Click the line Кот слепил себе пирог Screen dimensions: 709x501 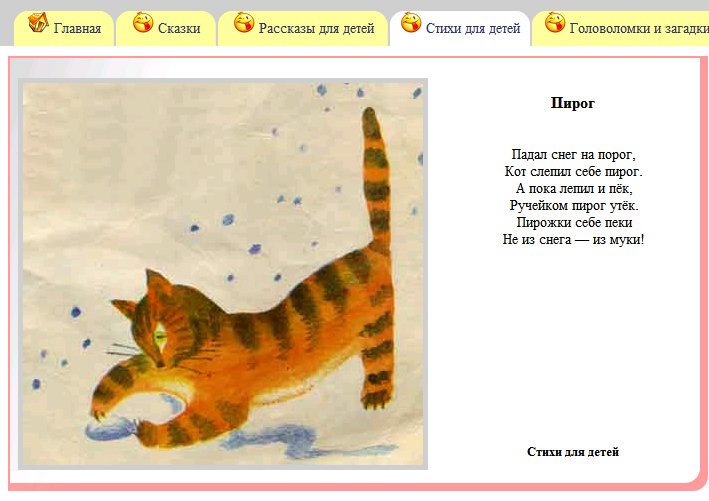pos(573,172)
